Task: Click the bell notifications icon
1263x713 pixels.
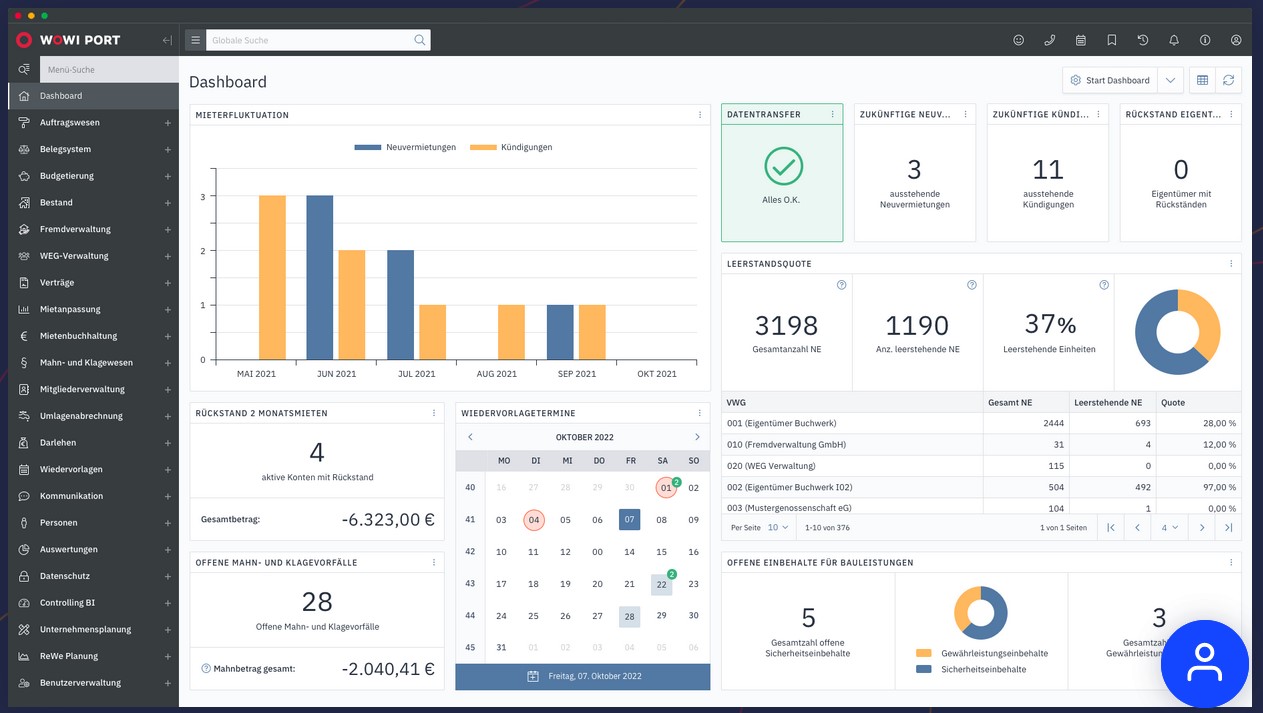Action: pyautogui.click(x=1174, y=40)
